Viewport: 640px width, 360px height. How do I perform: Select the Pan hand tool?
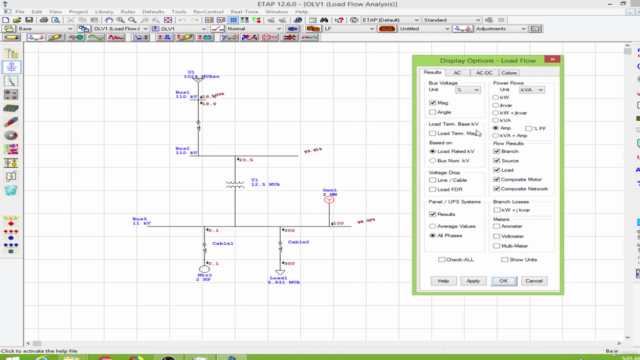[109, 20]
